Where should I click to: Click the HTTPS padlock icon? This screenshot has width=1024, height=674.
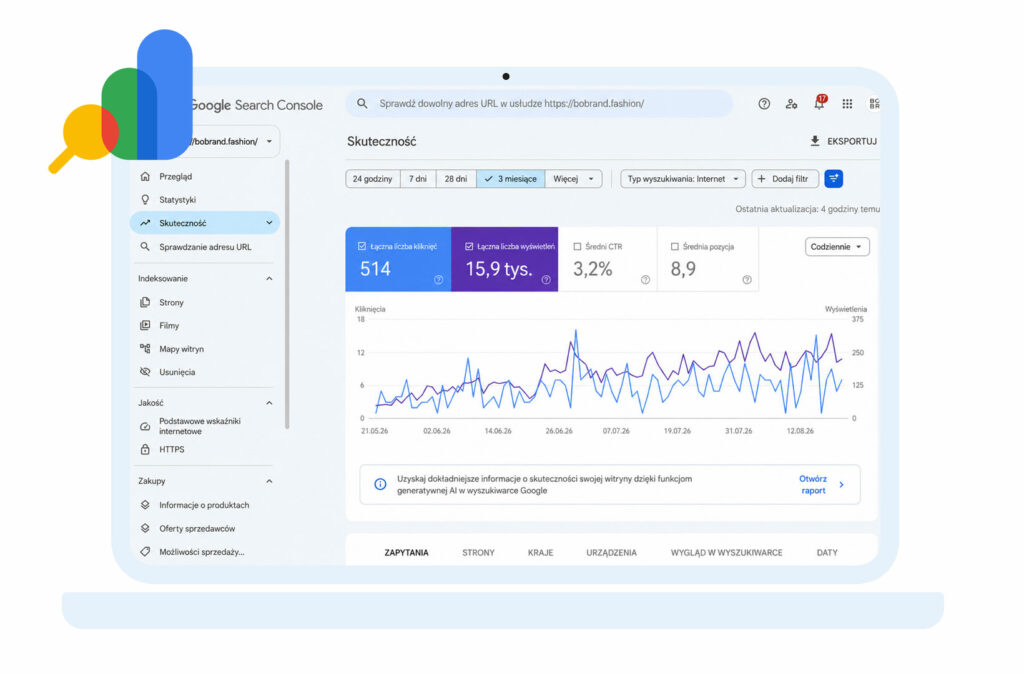coord(145,449)
